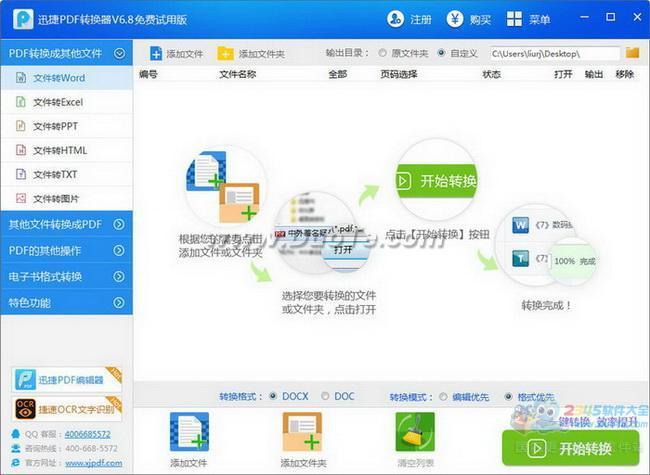This screenshot has height=475, width=650.
Task: Expand the 电子书格式转换 section
Action: click(x=66, y=276)
